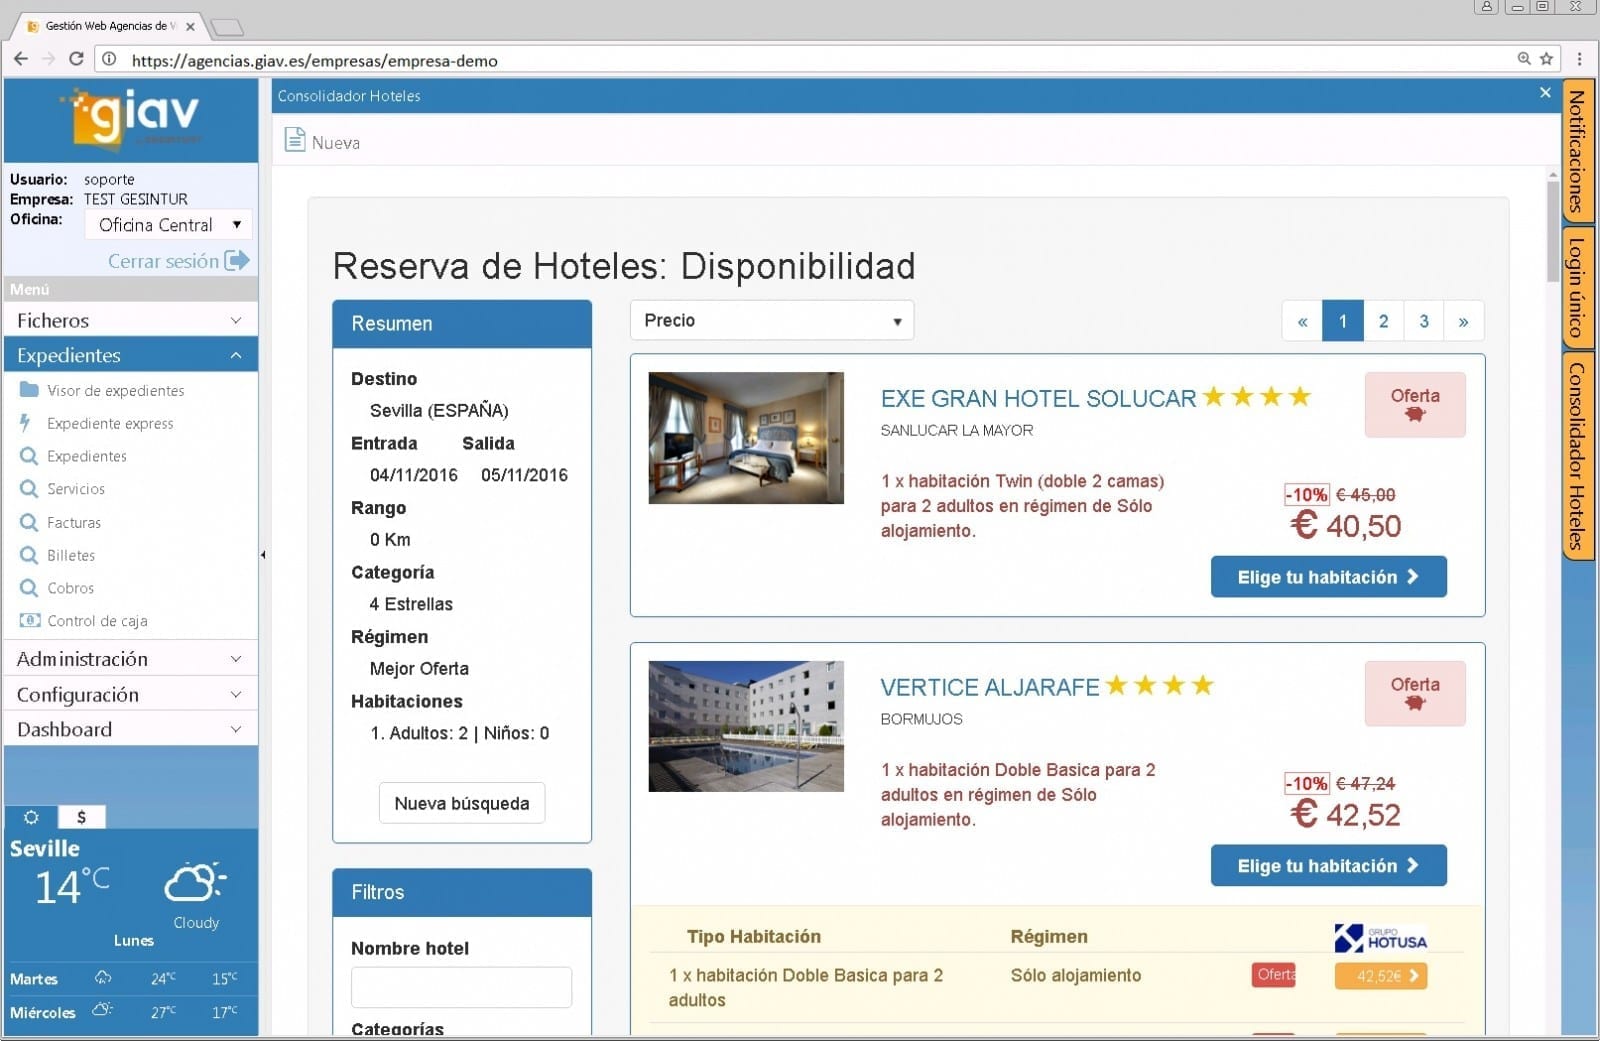The width and height of the screenshot is (1600, 1041).
Task: Close the Consolidador Hoteles panel
Action: pyautogui.click(x=1545, y=93)
